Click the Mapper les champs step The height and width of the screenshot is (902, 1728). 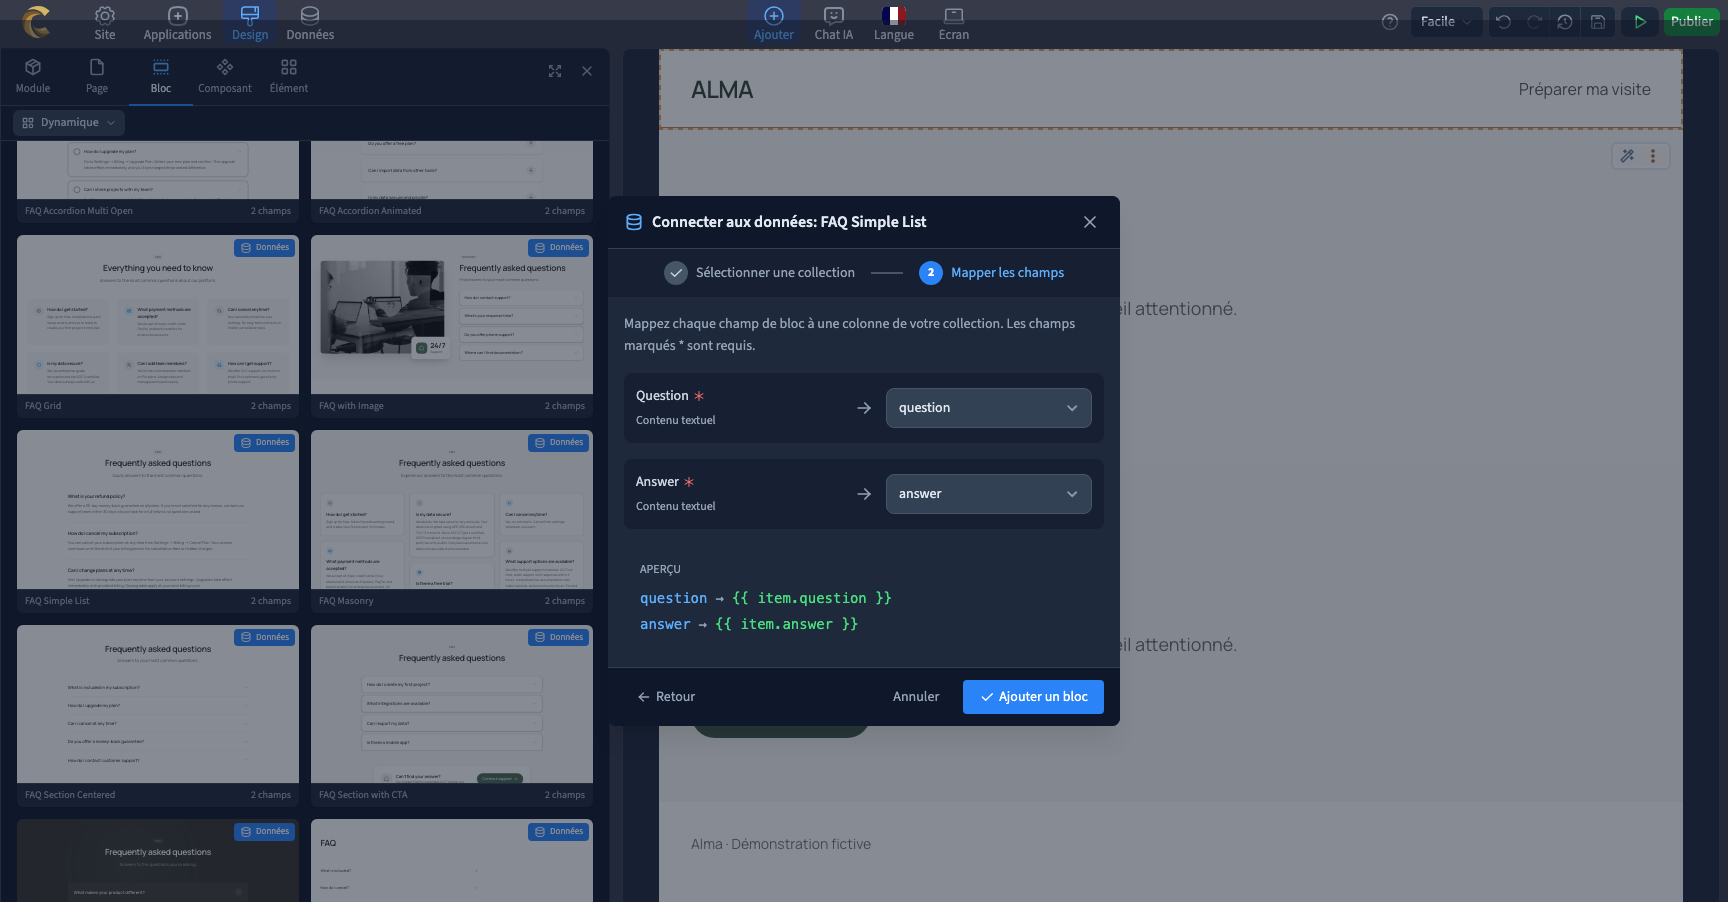tap(992, 273)
